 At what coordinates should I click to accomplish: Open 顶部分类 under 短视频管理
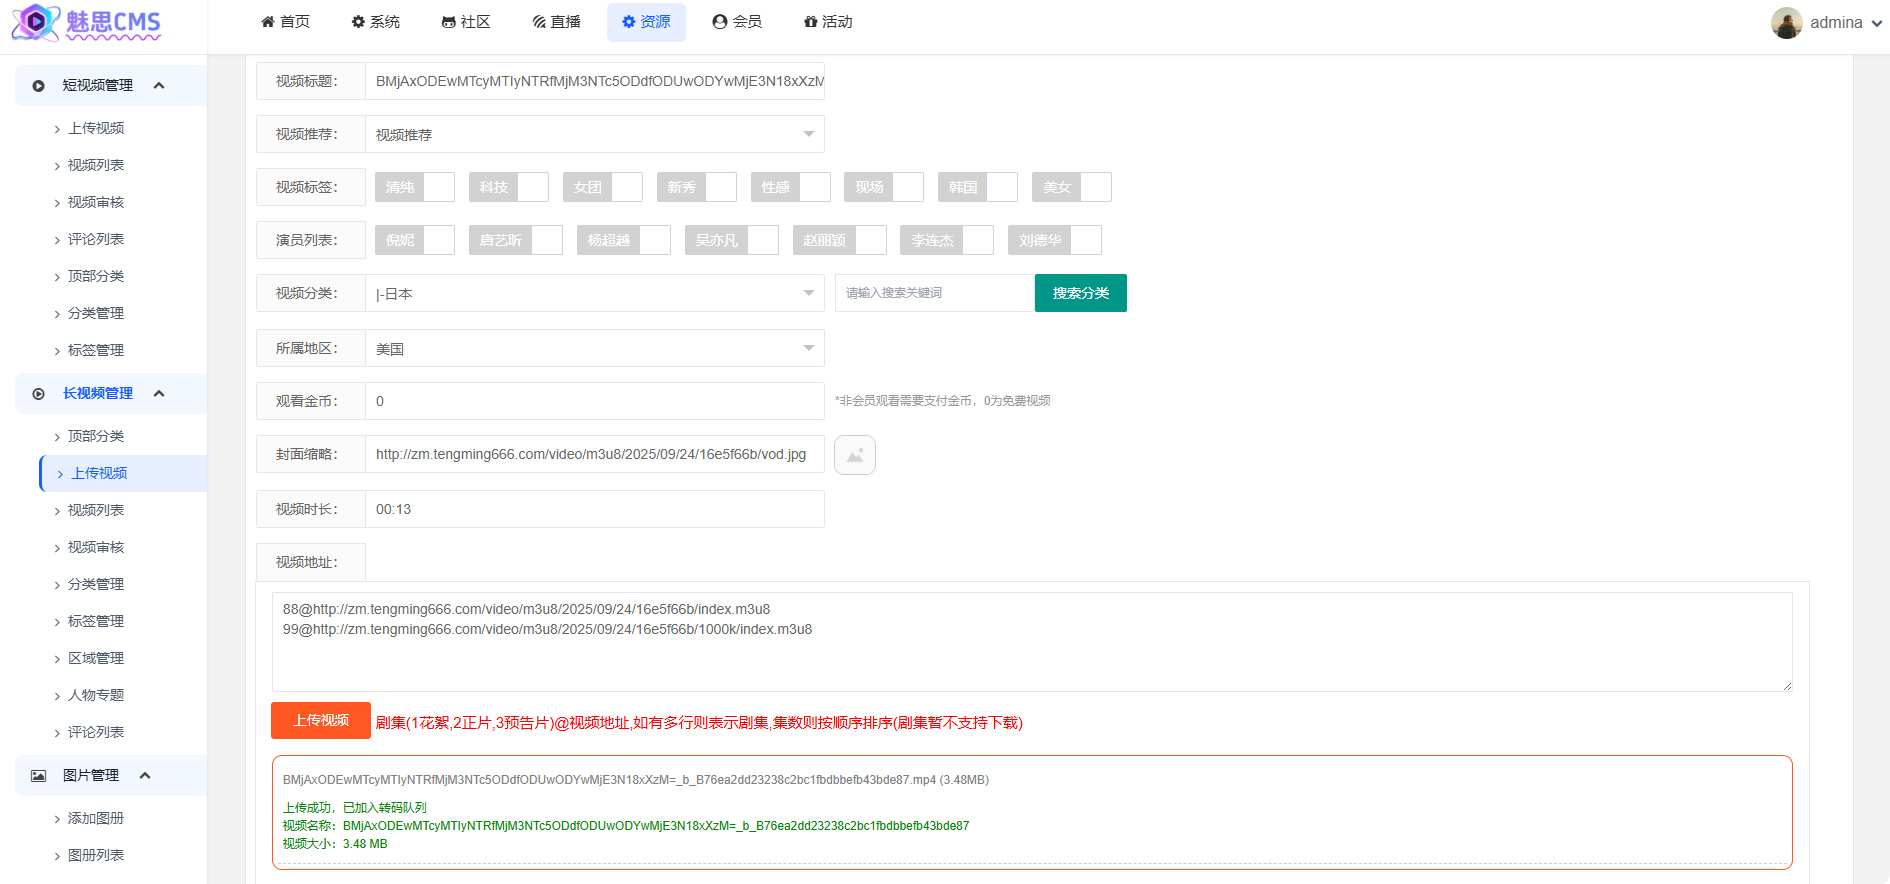[96, 276]
